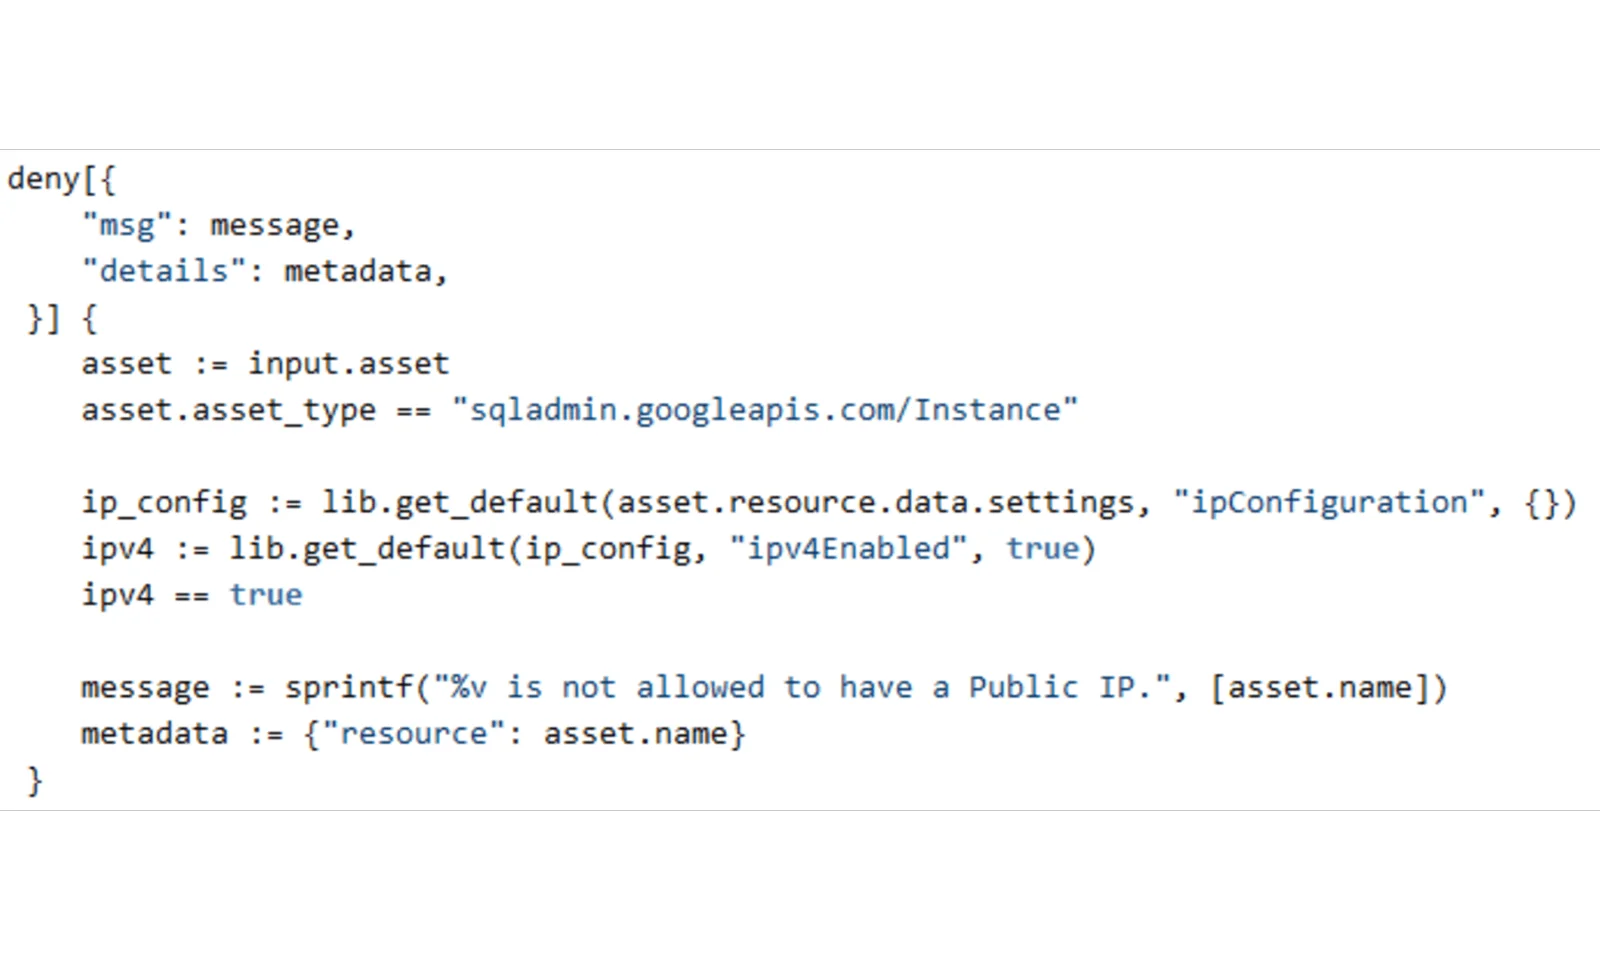Click the "details" key string

click(x=164, y=271)
